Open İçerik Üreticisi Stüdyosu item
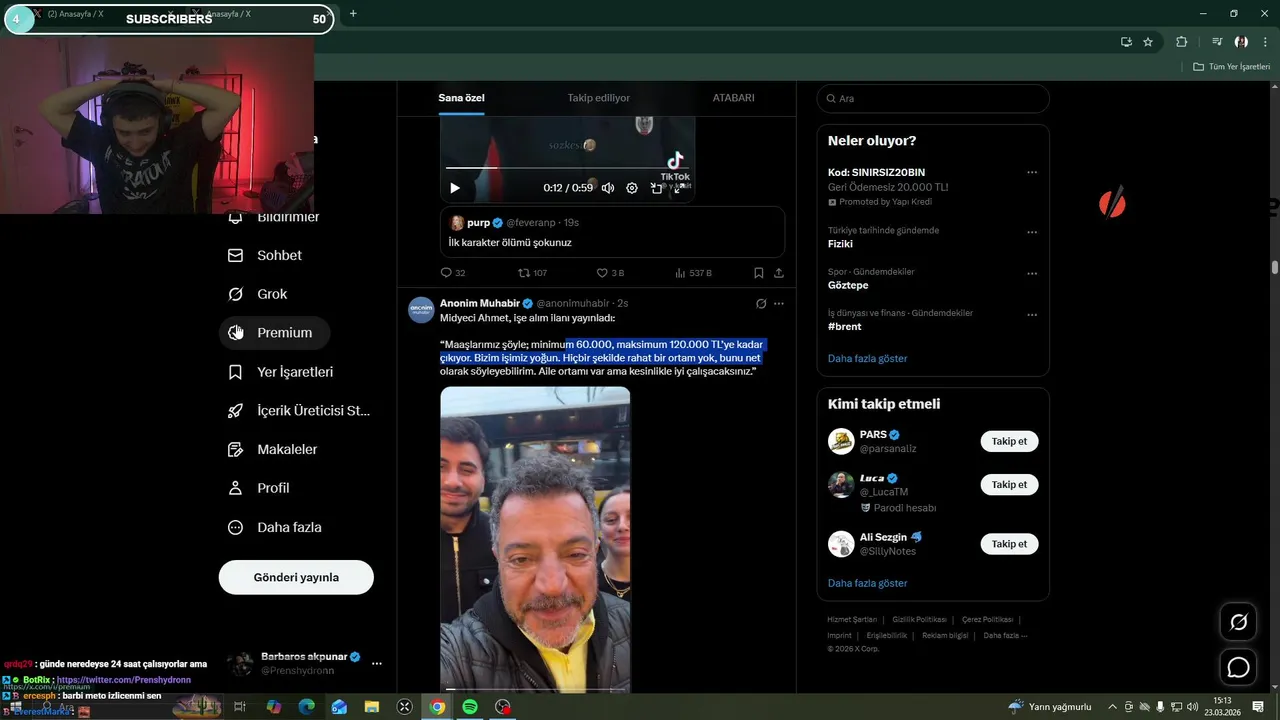The width and height of the screenshot is (1280, 720). (x=299, y=410)
